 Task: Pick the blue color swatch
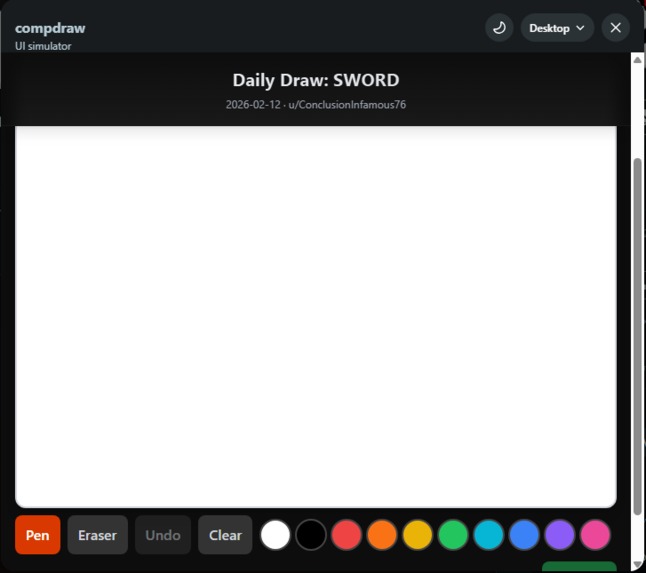pos(524,535)
